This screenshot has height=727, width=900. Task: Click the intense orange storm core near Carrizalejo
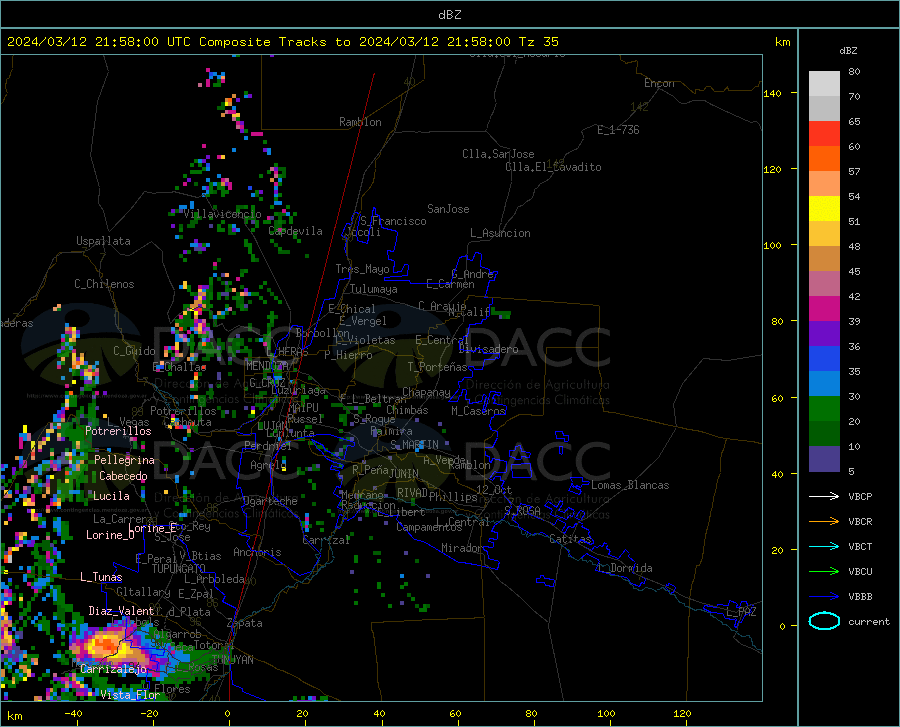point(104,644)
